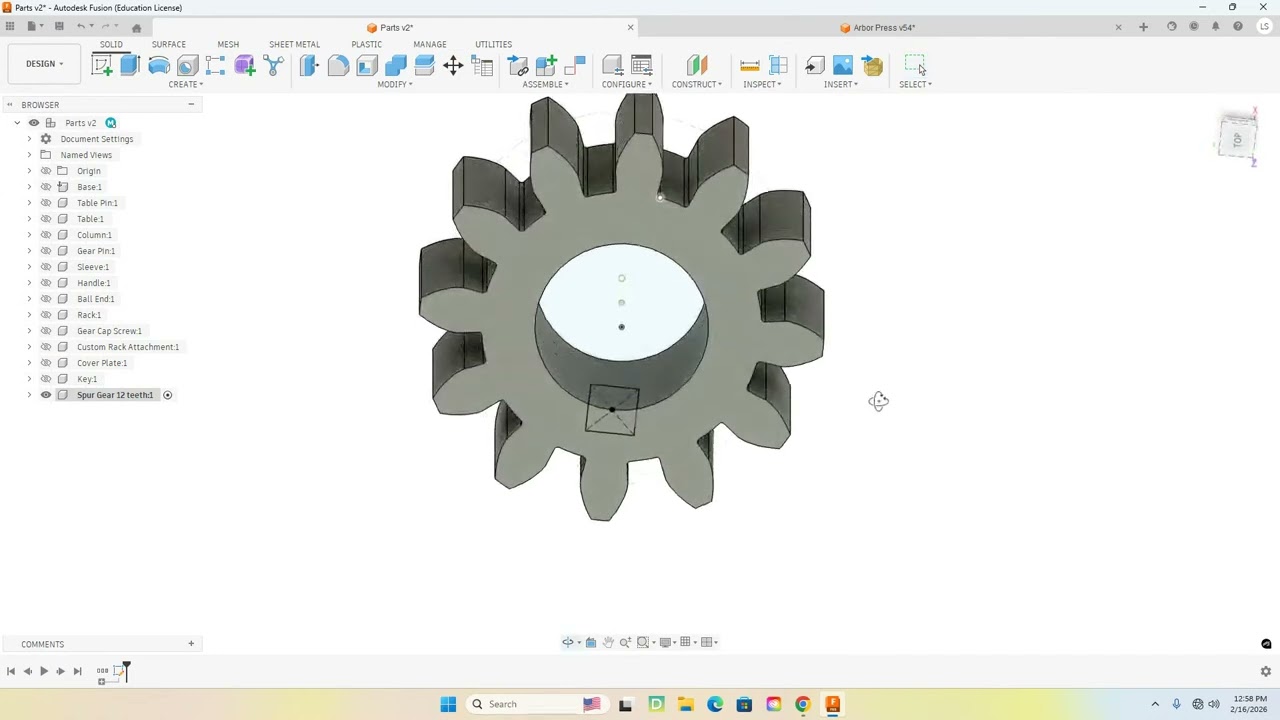Click the Insert Component assemble icon
This screenshot has height=720, width=1280.
[517, 66]
